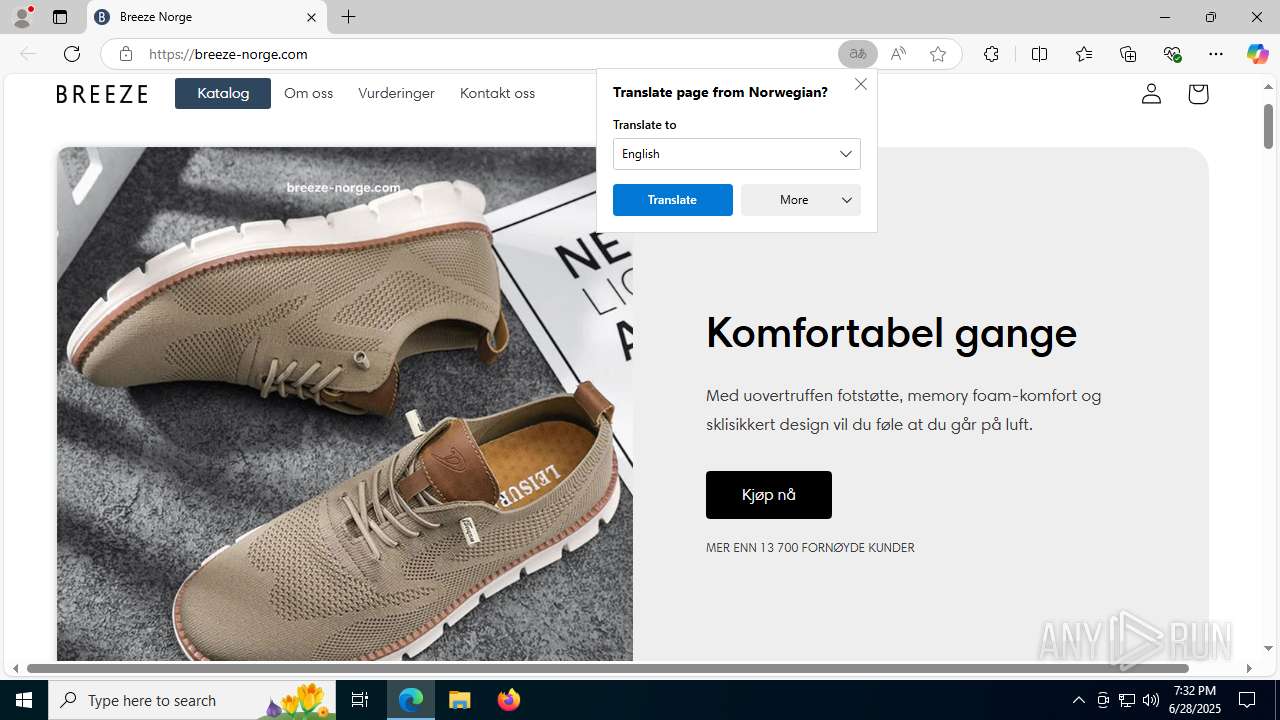Click the shoe hero image
The height and width of the screenshot is (720, 1280).
coord(345,404)
